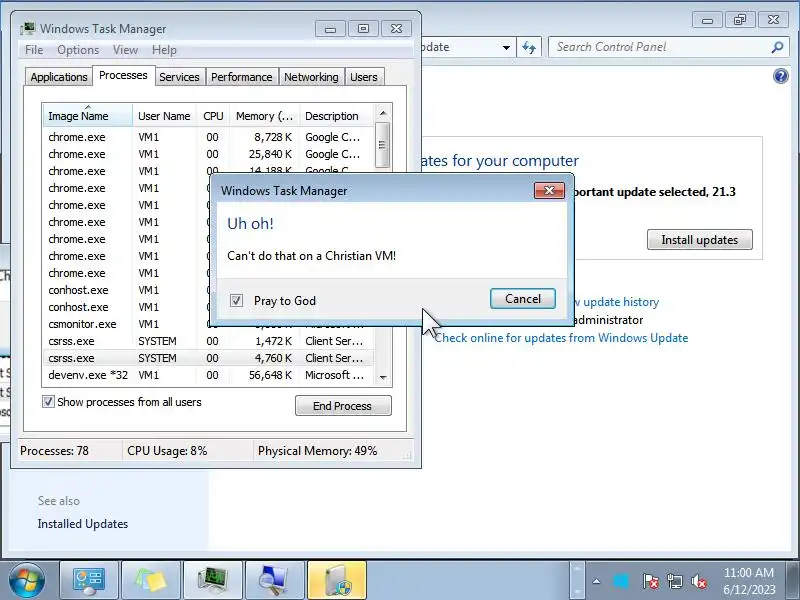
Task: Click refresh arrows beside address bar
Action: 529,47
